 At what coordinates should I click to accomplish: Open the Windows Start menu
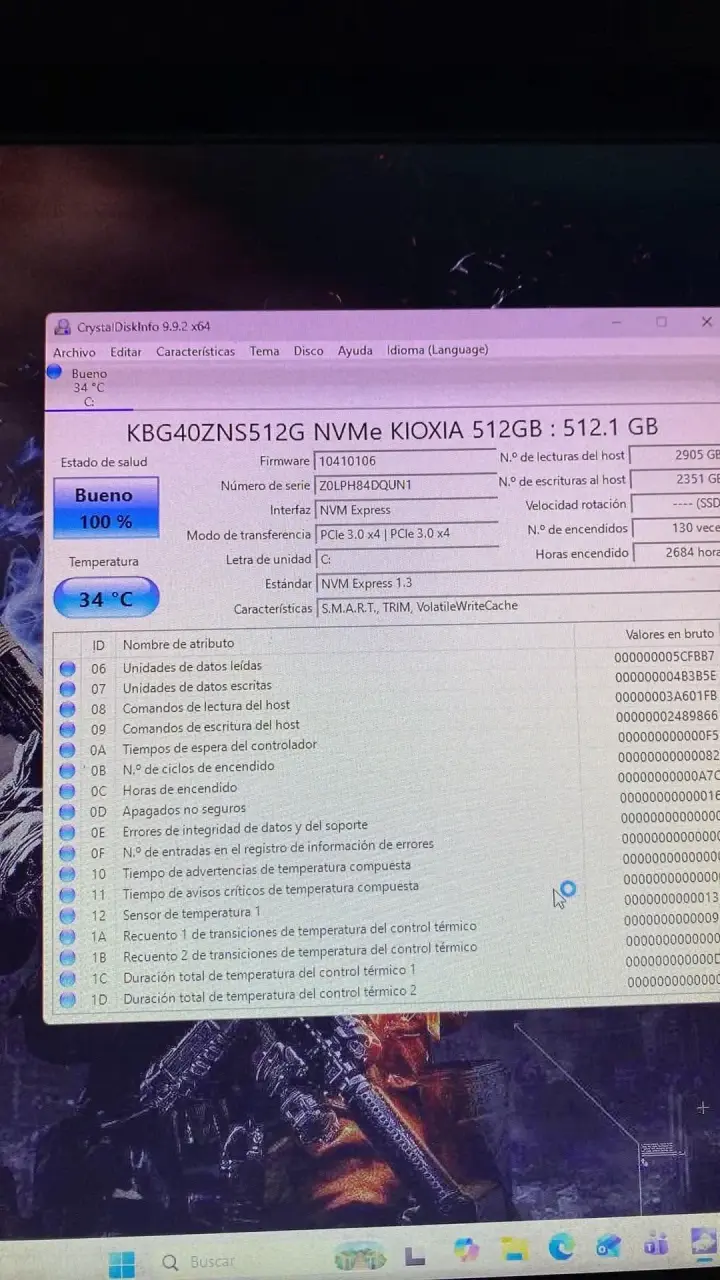click(121, 1263)
